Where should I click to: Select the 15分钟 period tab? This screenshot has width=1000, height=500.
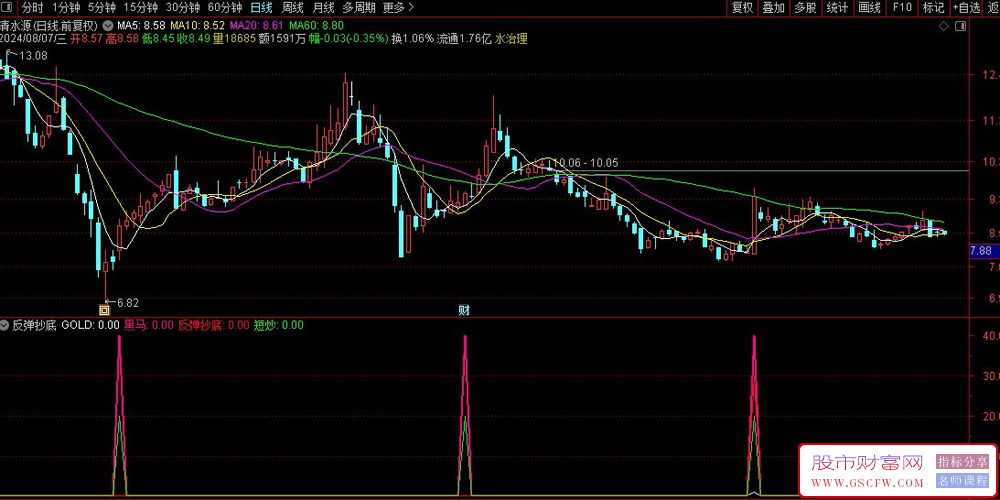coord(141,8)
